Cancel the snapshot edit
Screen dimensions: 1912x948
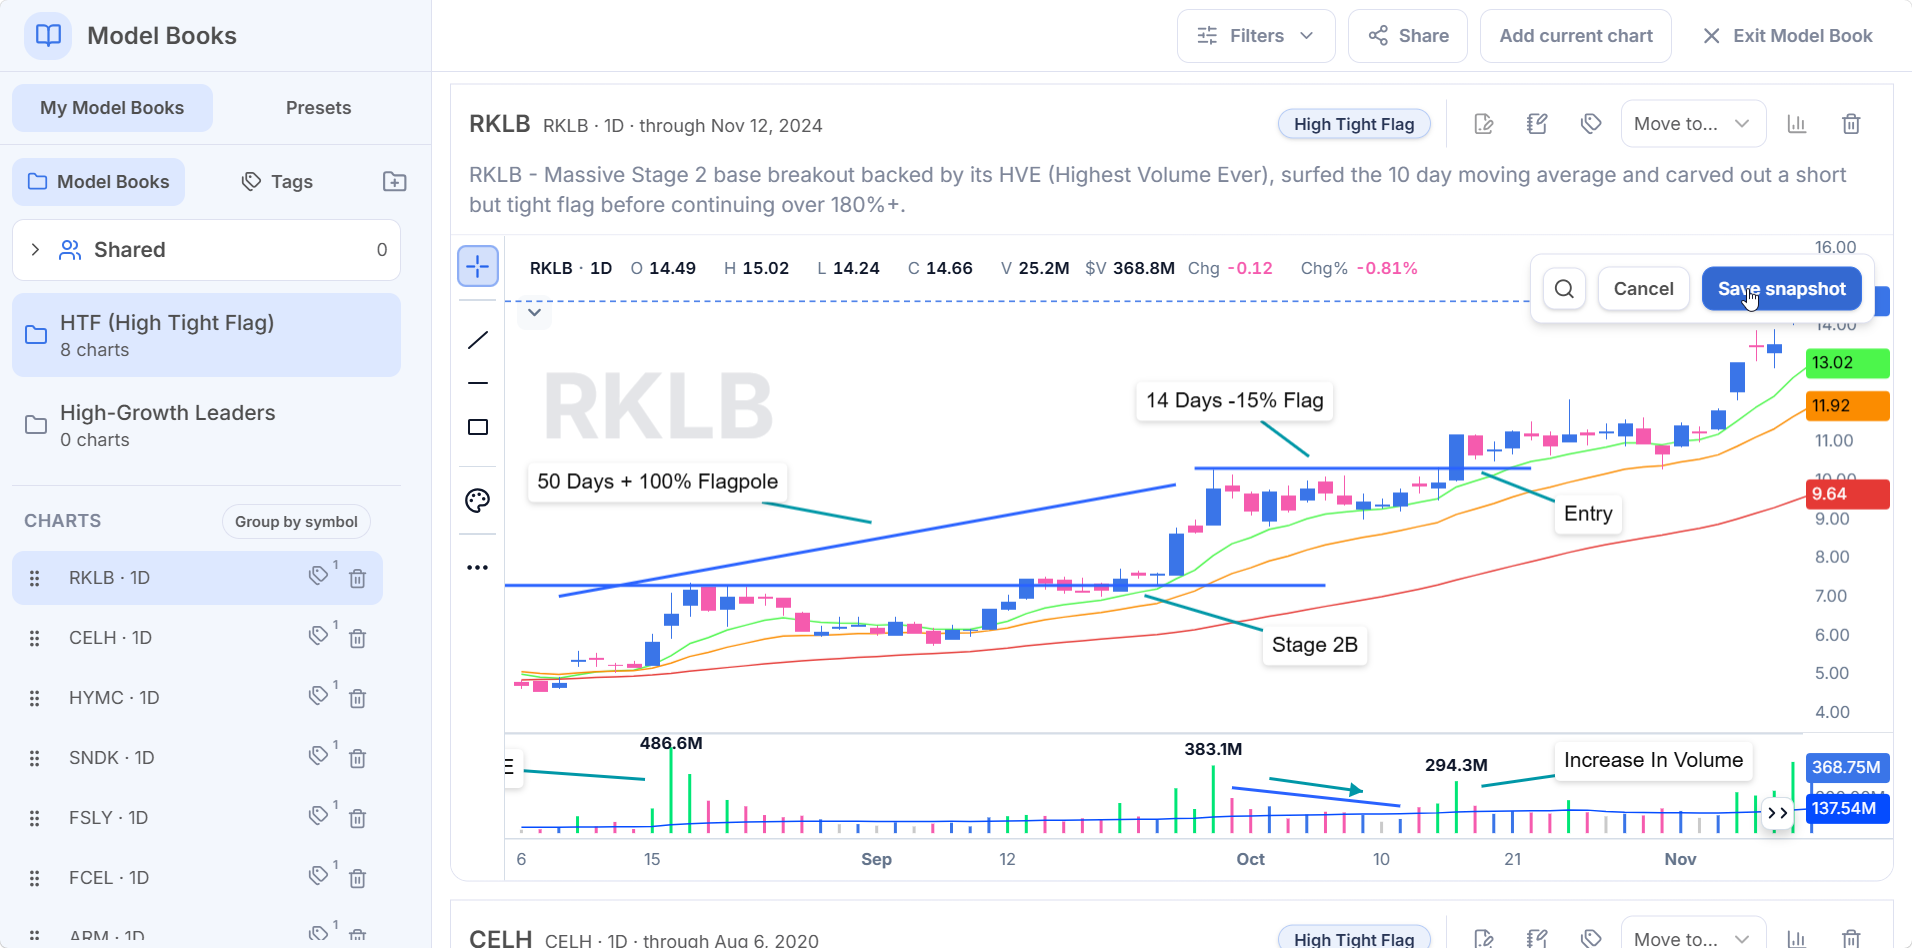point(1643,289)
